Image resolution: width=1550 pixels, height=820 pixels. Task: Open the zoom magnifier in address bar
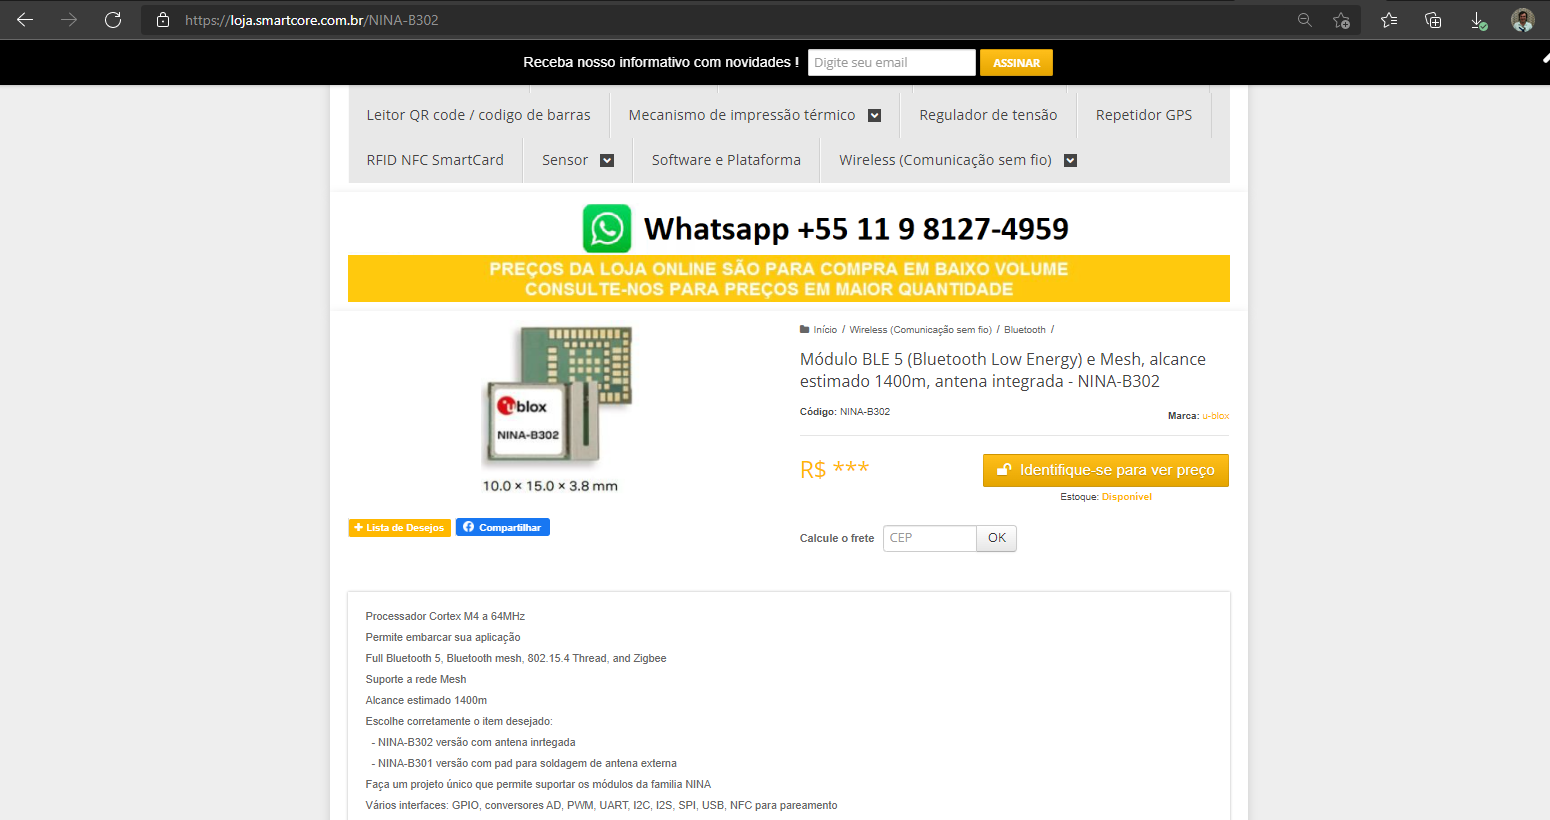pos(1305,20)
